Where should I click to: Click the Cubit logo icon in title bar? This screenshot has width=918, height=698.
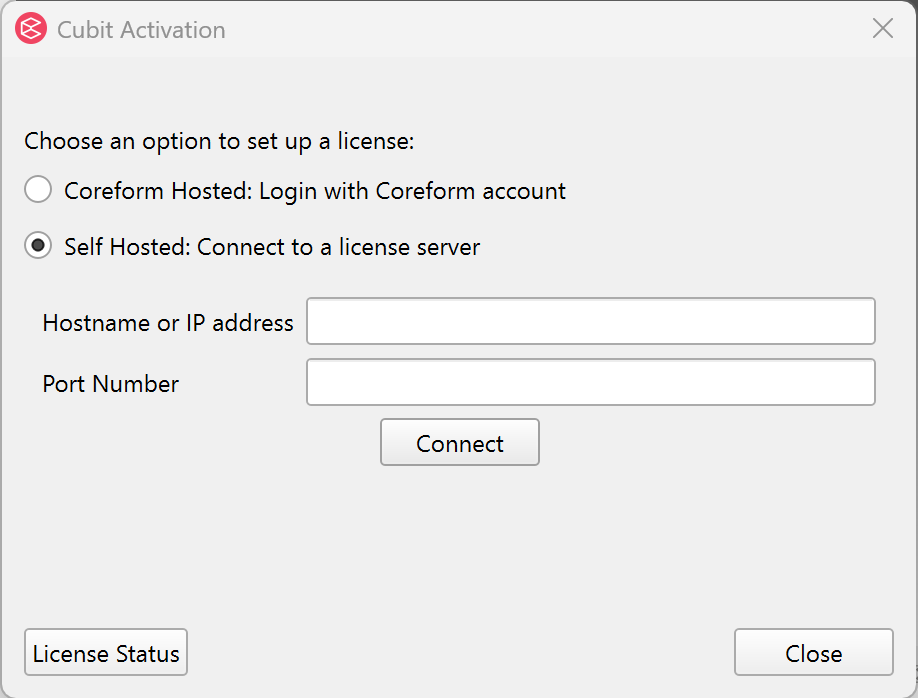pyautogui.click(x=31, y=28)
